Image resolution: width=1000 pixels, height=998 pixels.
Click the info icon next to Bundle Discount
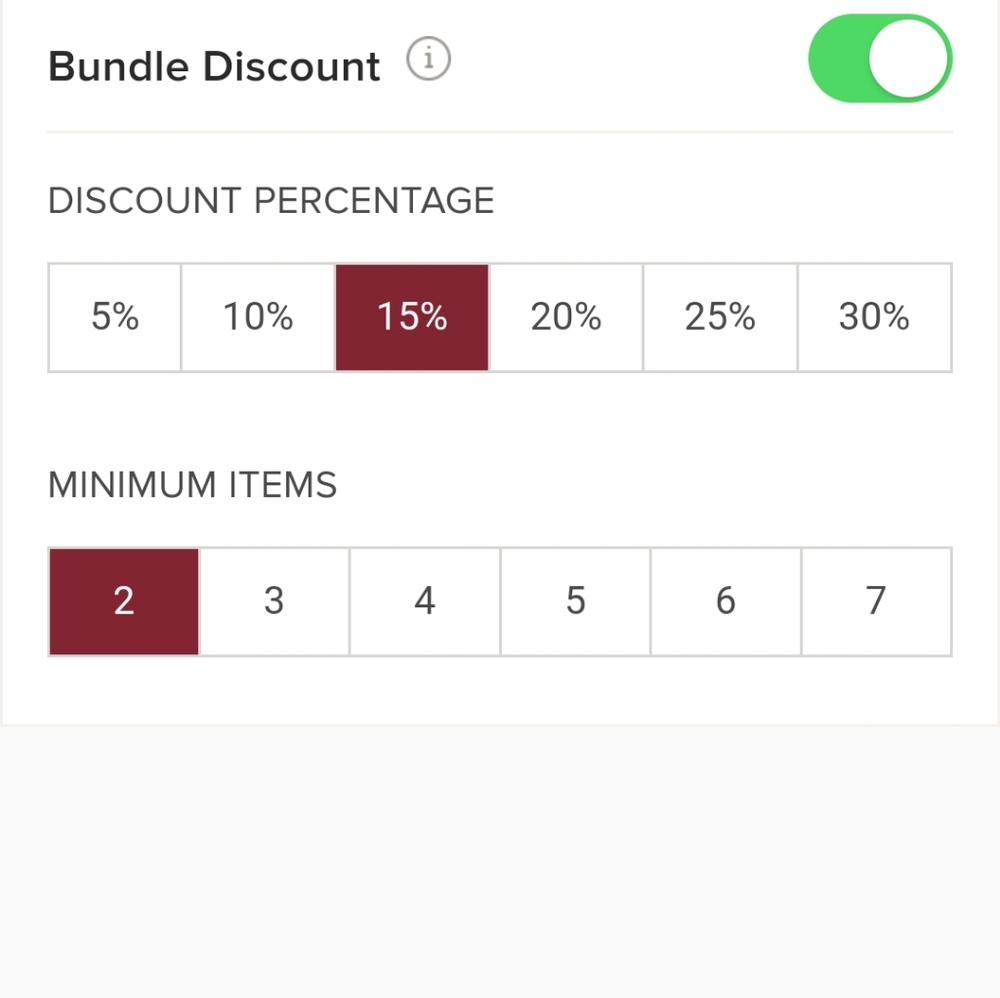coord(429,58)
